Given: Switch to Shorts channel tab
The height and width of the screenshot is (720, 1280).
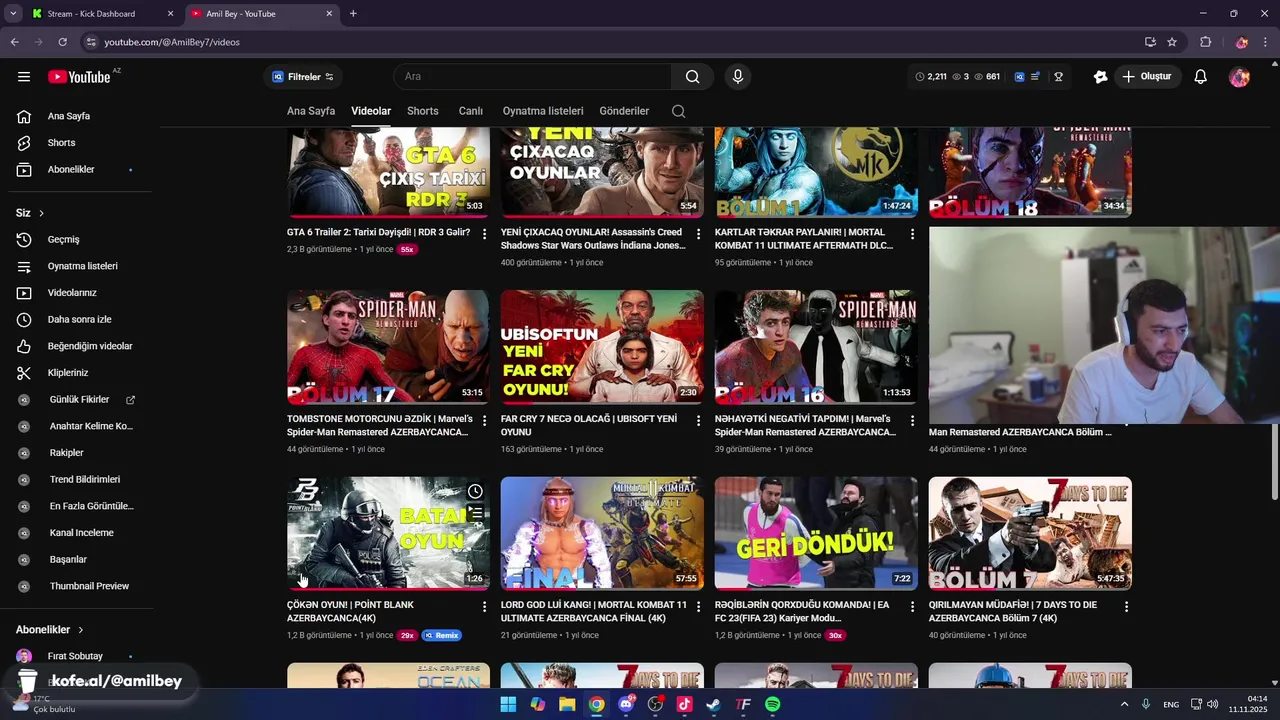Looking at the screenshot, I should [423, 111].
